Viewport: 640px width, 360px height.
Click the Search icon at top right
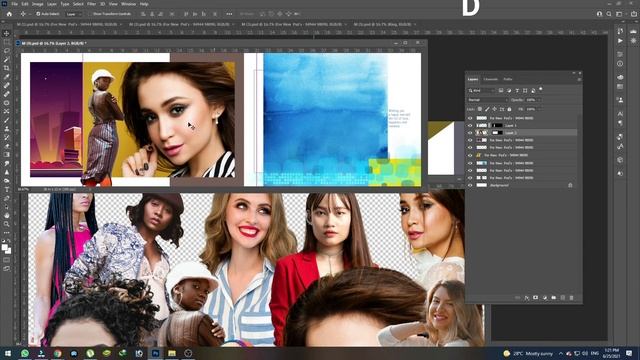click(609, 13)
